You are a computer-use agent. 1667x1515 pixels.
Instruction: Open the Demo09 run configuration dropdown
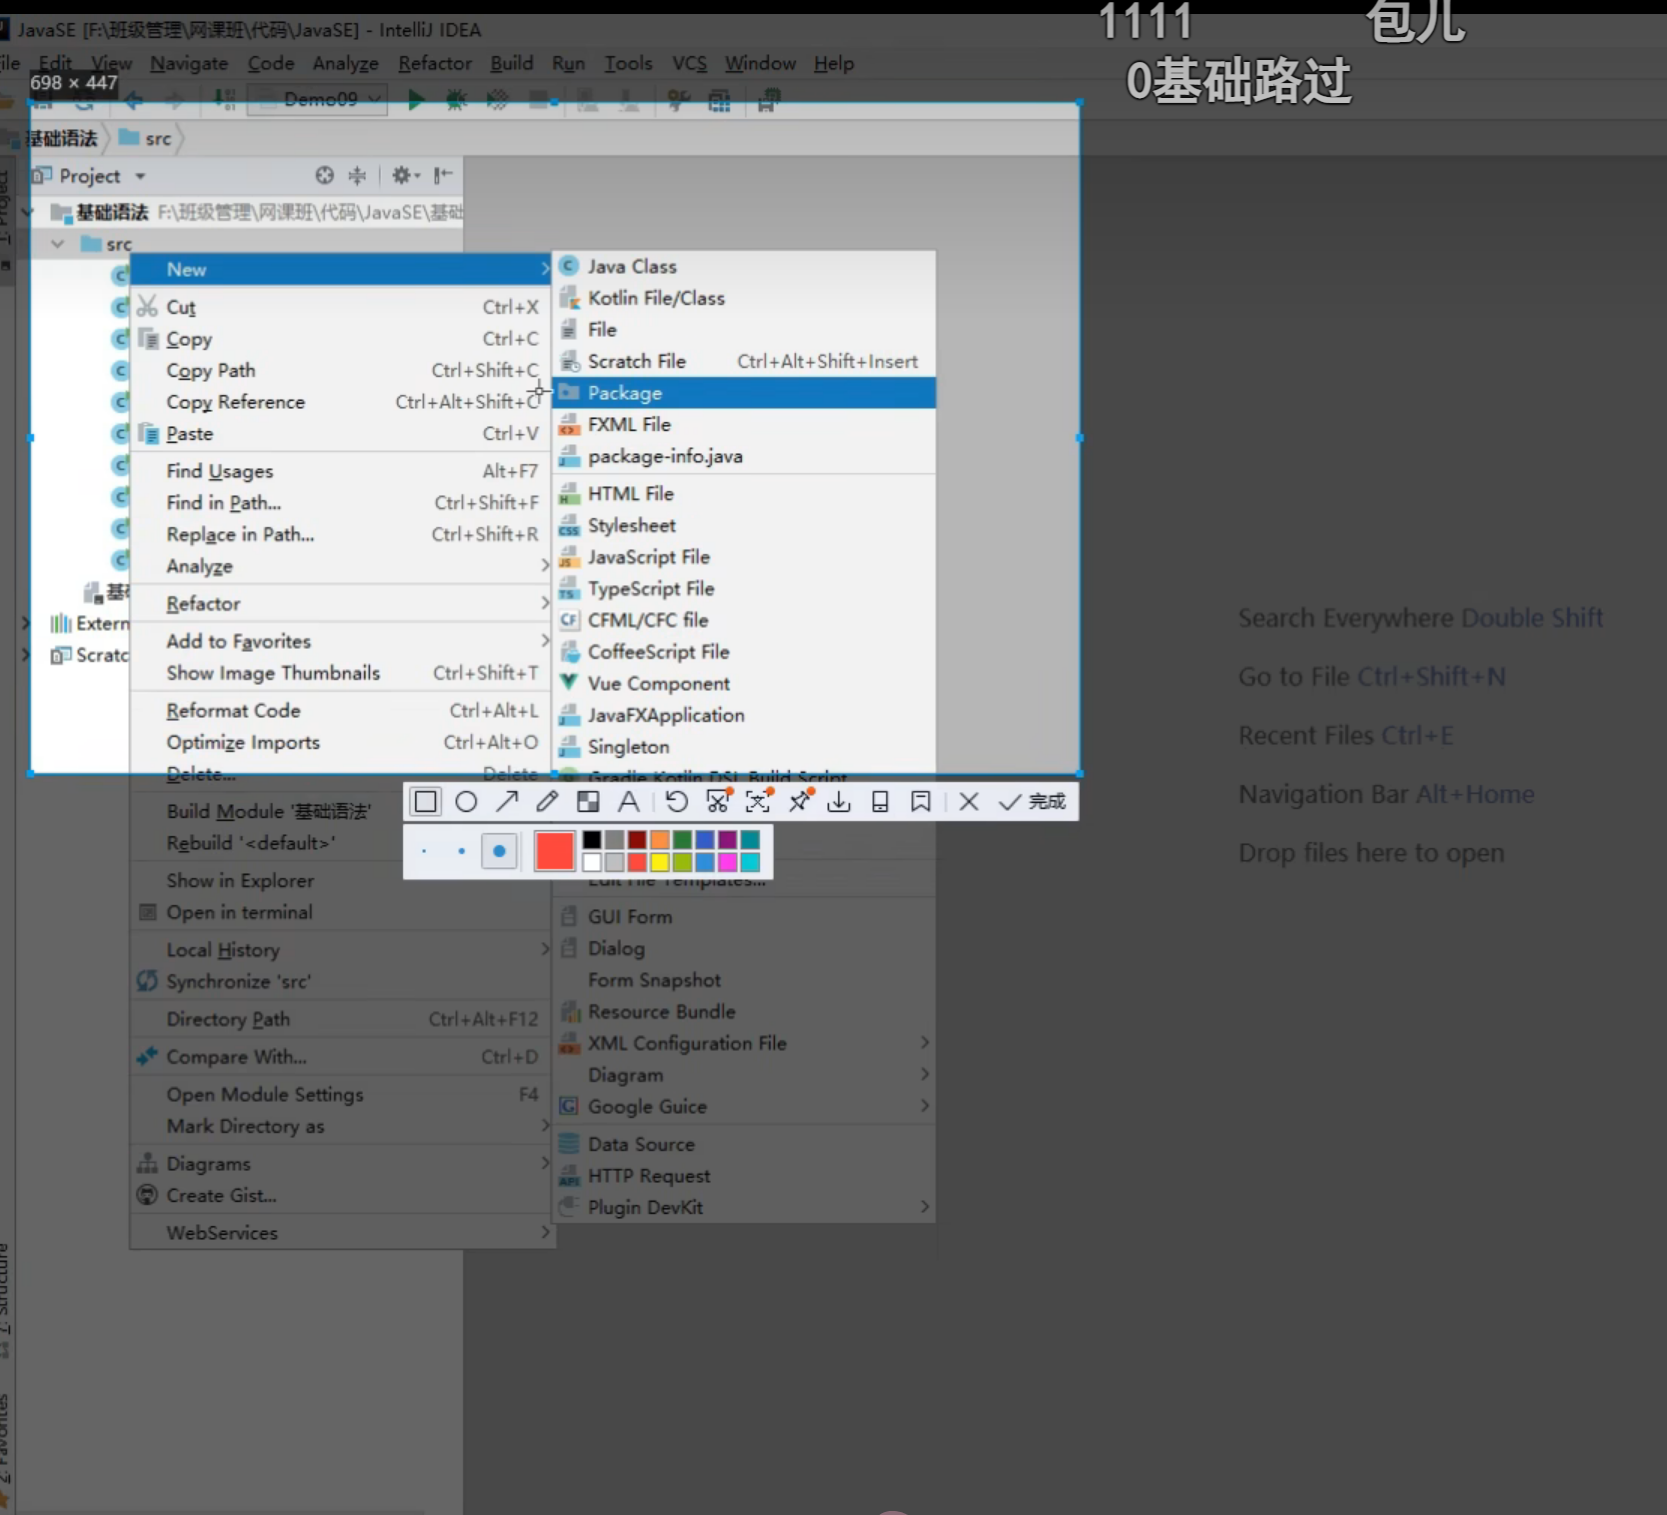pyautogui.click(x=318, y=99)
